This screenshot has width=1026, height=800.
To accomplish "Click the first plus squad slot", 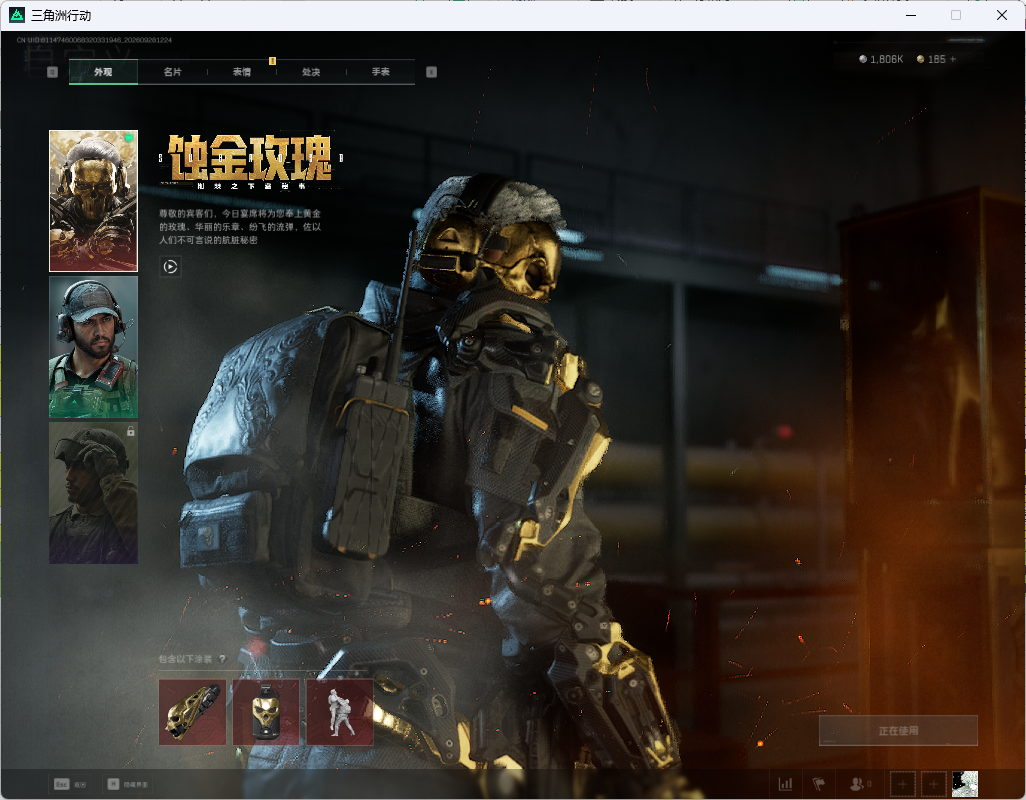I will coord(902,784).
